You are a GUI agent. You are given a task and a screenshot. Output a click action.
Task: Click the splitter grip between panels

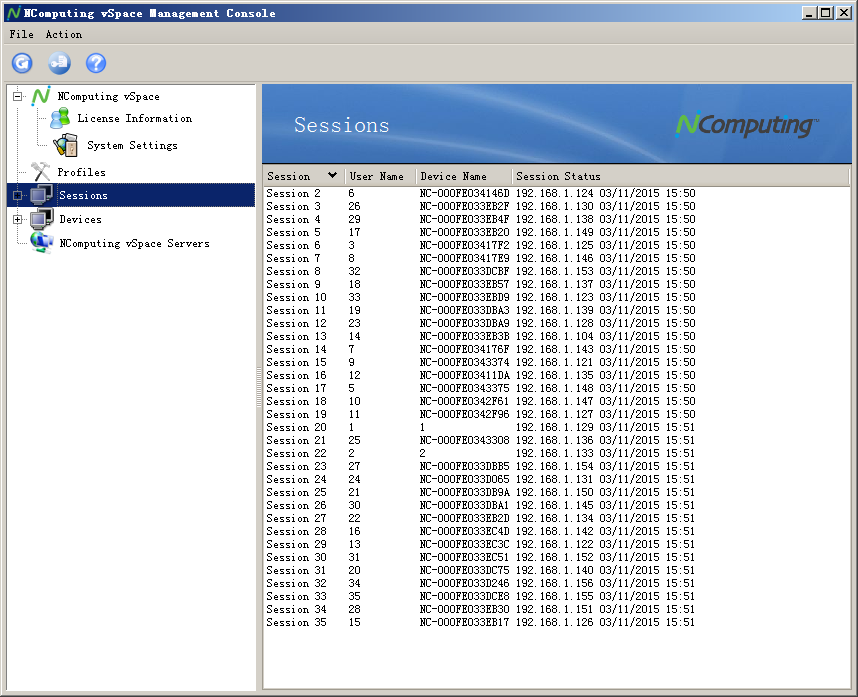tap(259, 387)
